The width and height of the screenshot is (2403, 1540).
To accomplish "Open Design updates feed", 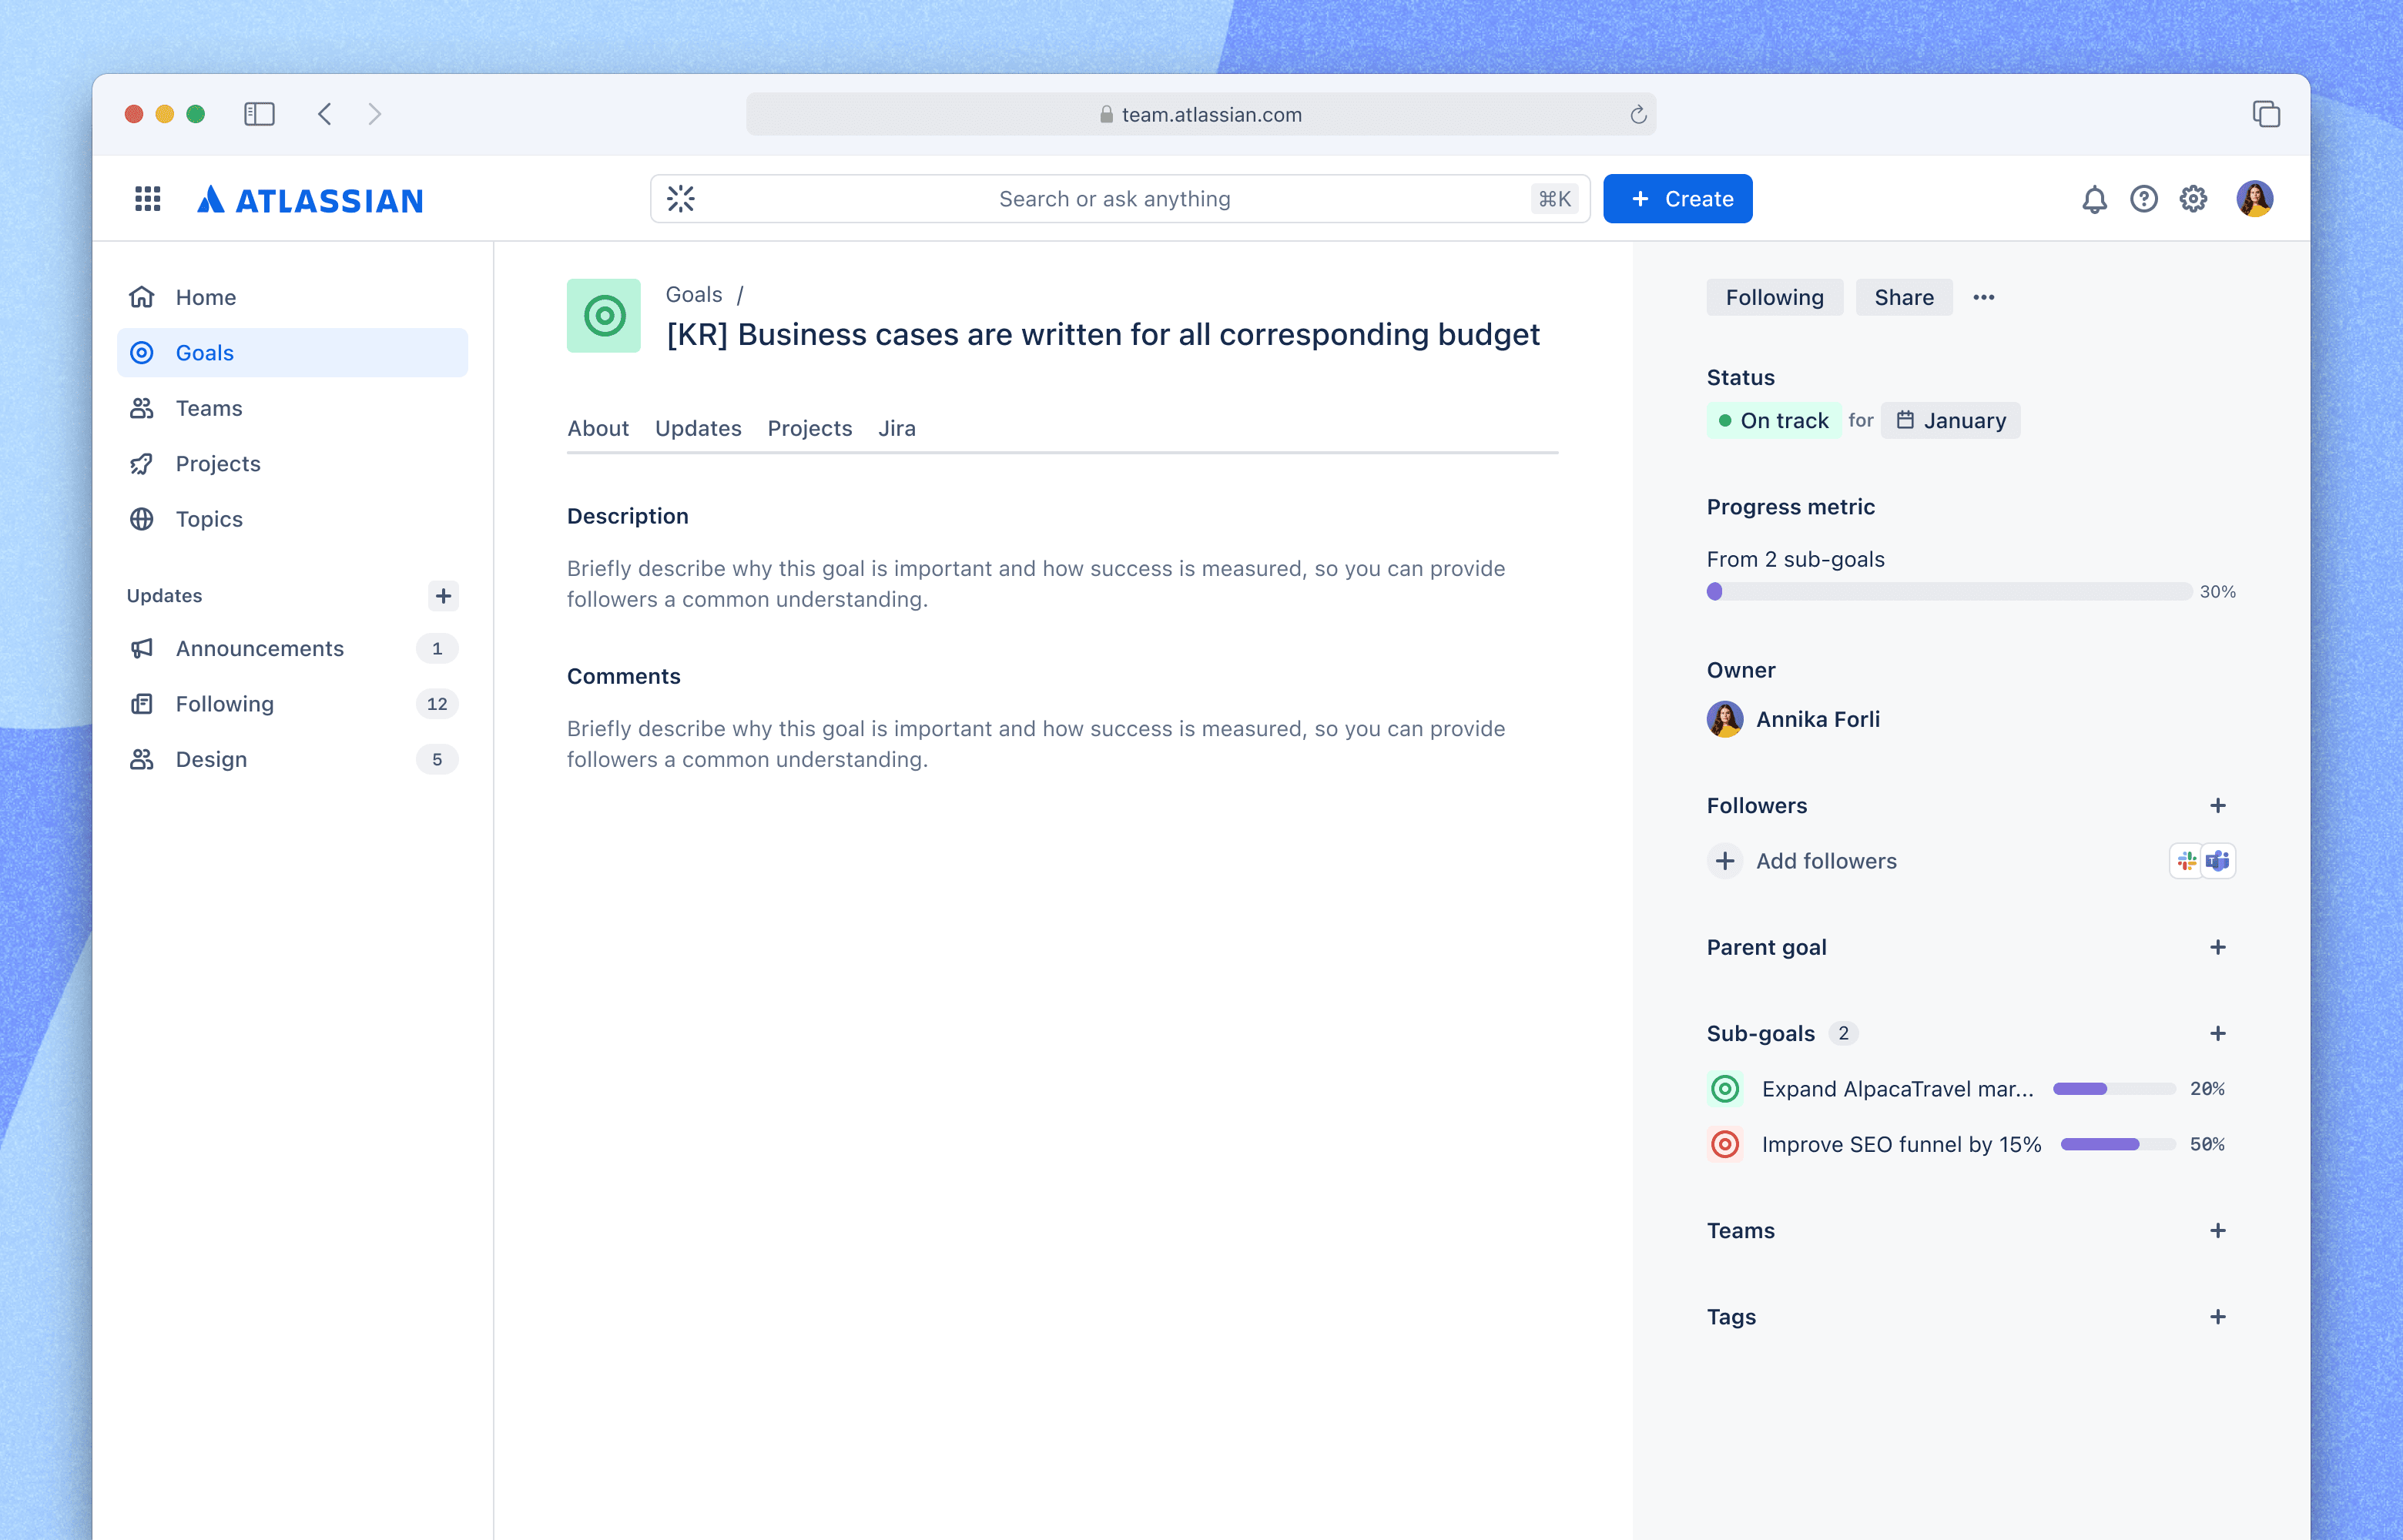I will (292, 760).
